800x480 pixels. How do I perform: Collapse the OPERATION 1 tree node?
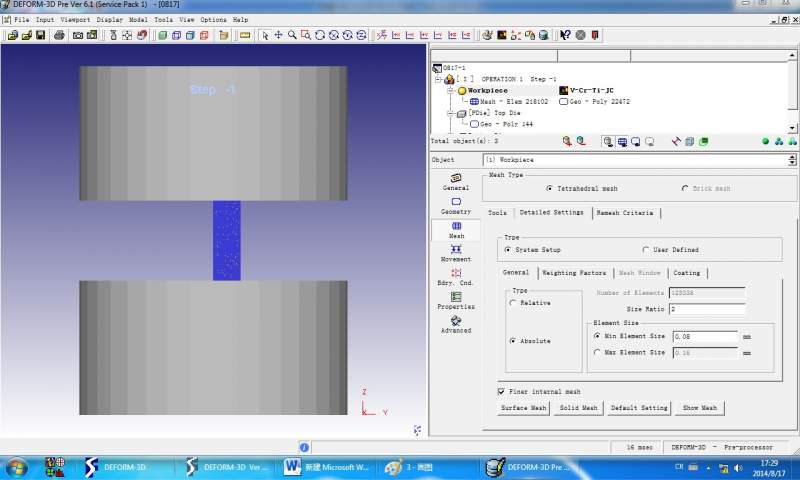tap(438, 79)
